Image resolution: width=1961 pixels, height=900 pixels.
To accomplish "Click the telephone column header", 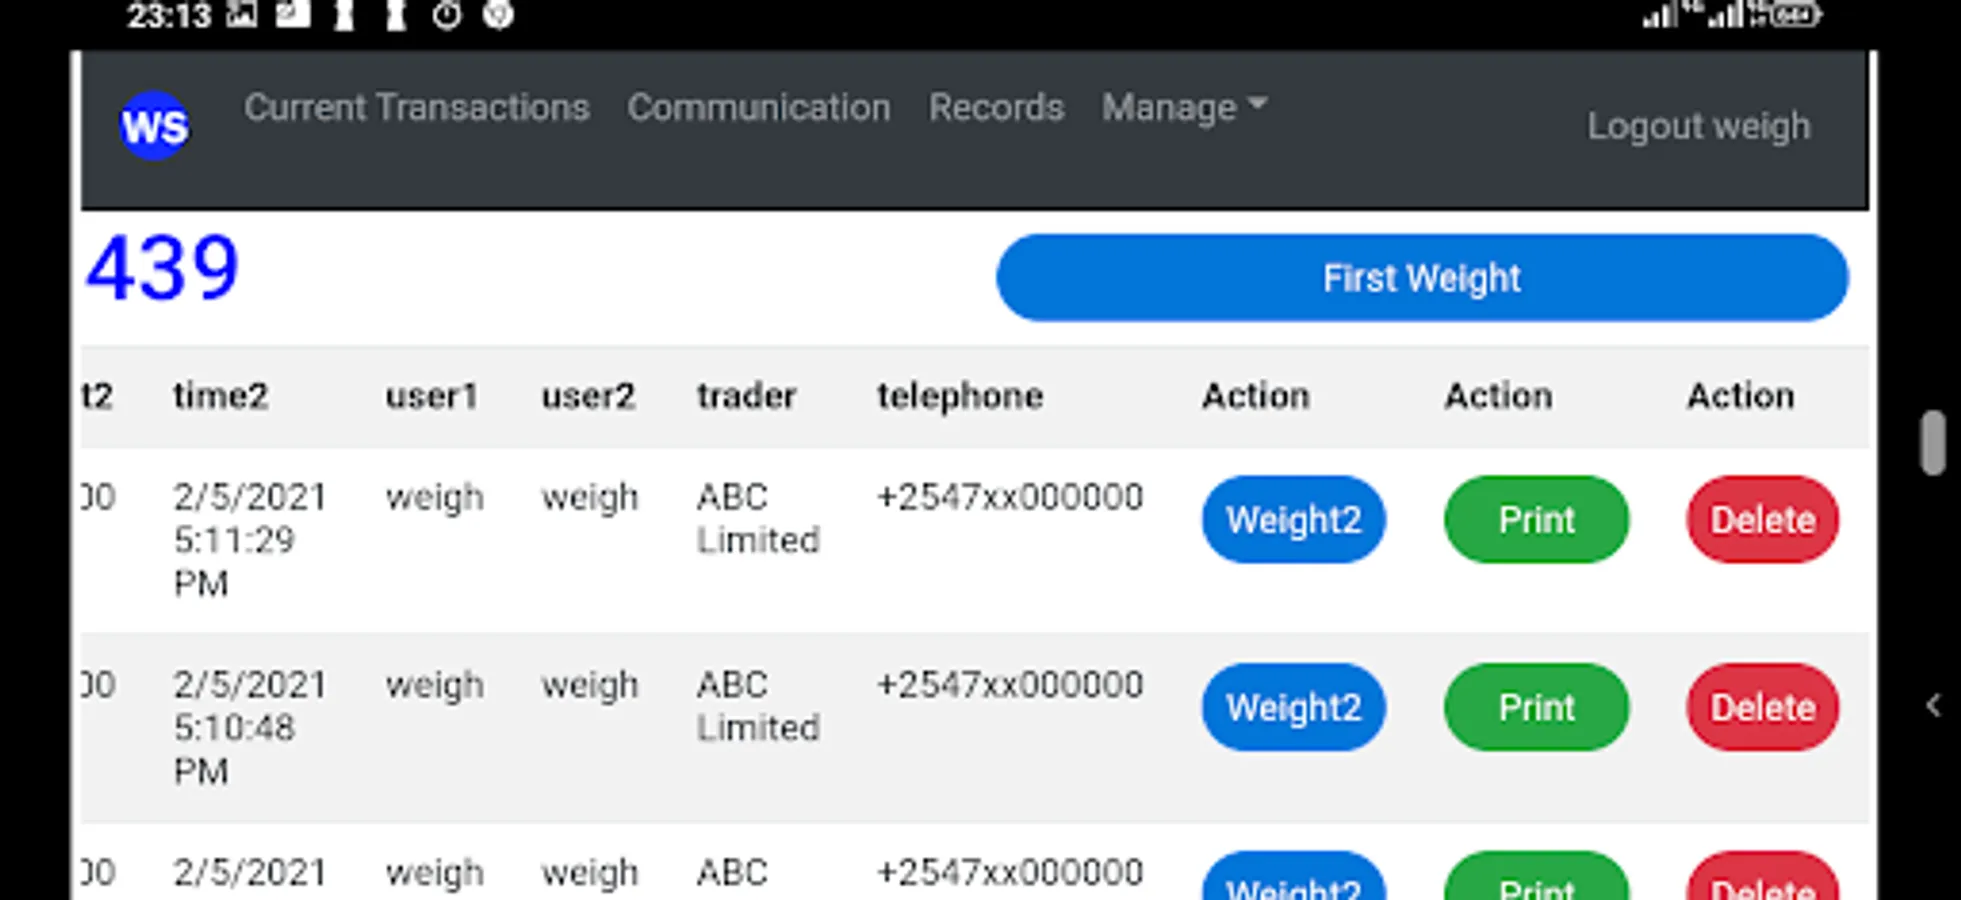I will pyautogui.click(x=960, y=396).
